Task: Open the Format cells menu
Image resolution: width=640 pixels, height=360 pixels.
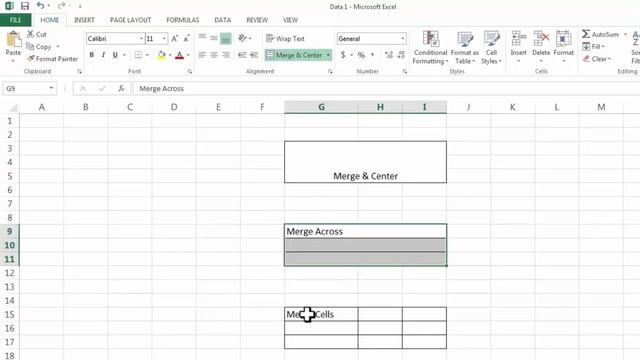Action: pos(564,47)
